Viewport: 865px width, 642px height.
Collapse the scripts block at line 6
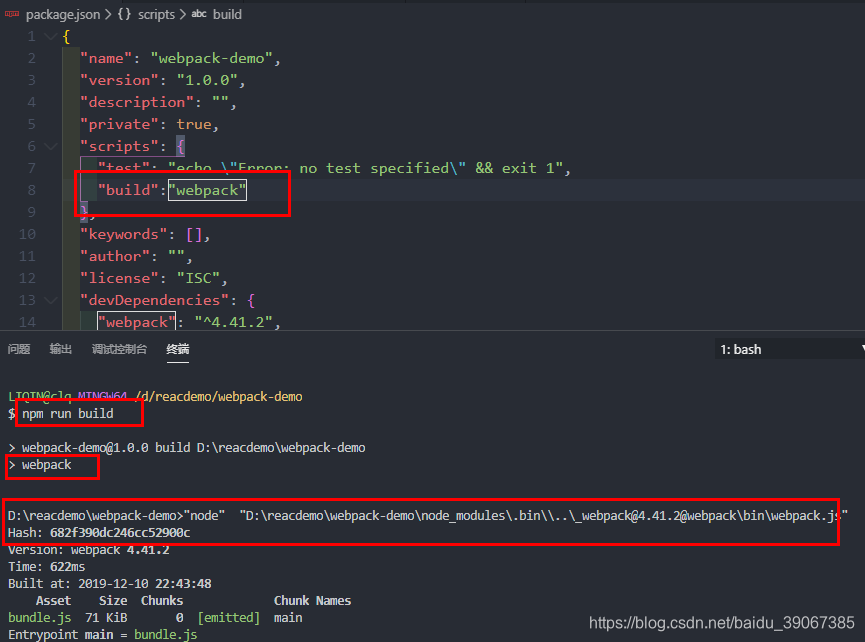tap(51, 146)
